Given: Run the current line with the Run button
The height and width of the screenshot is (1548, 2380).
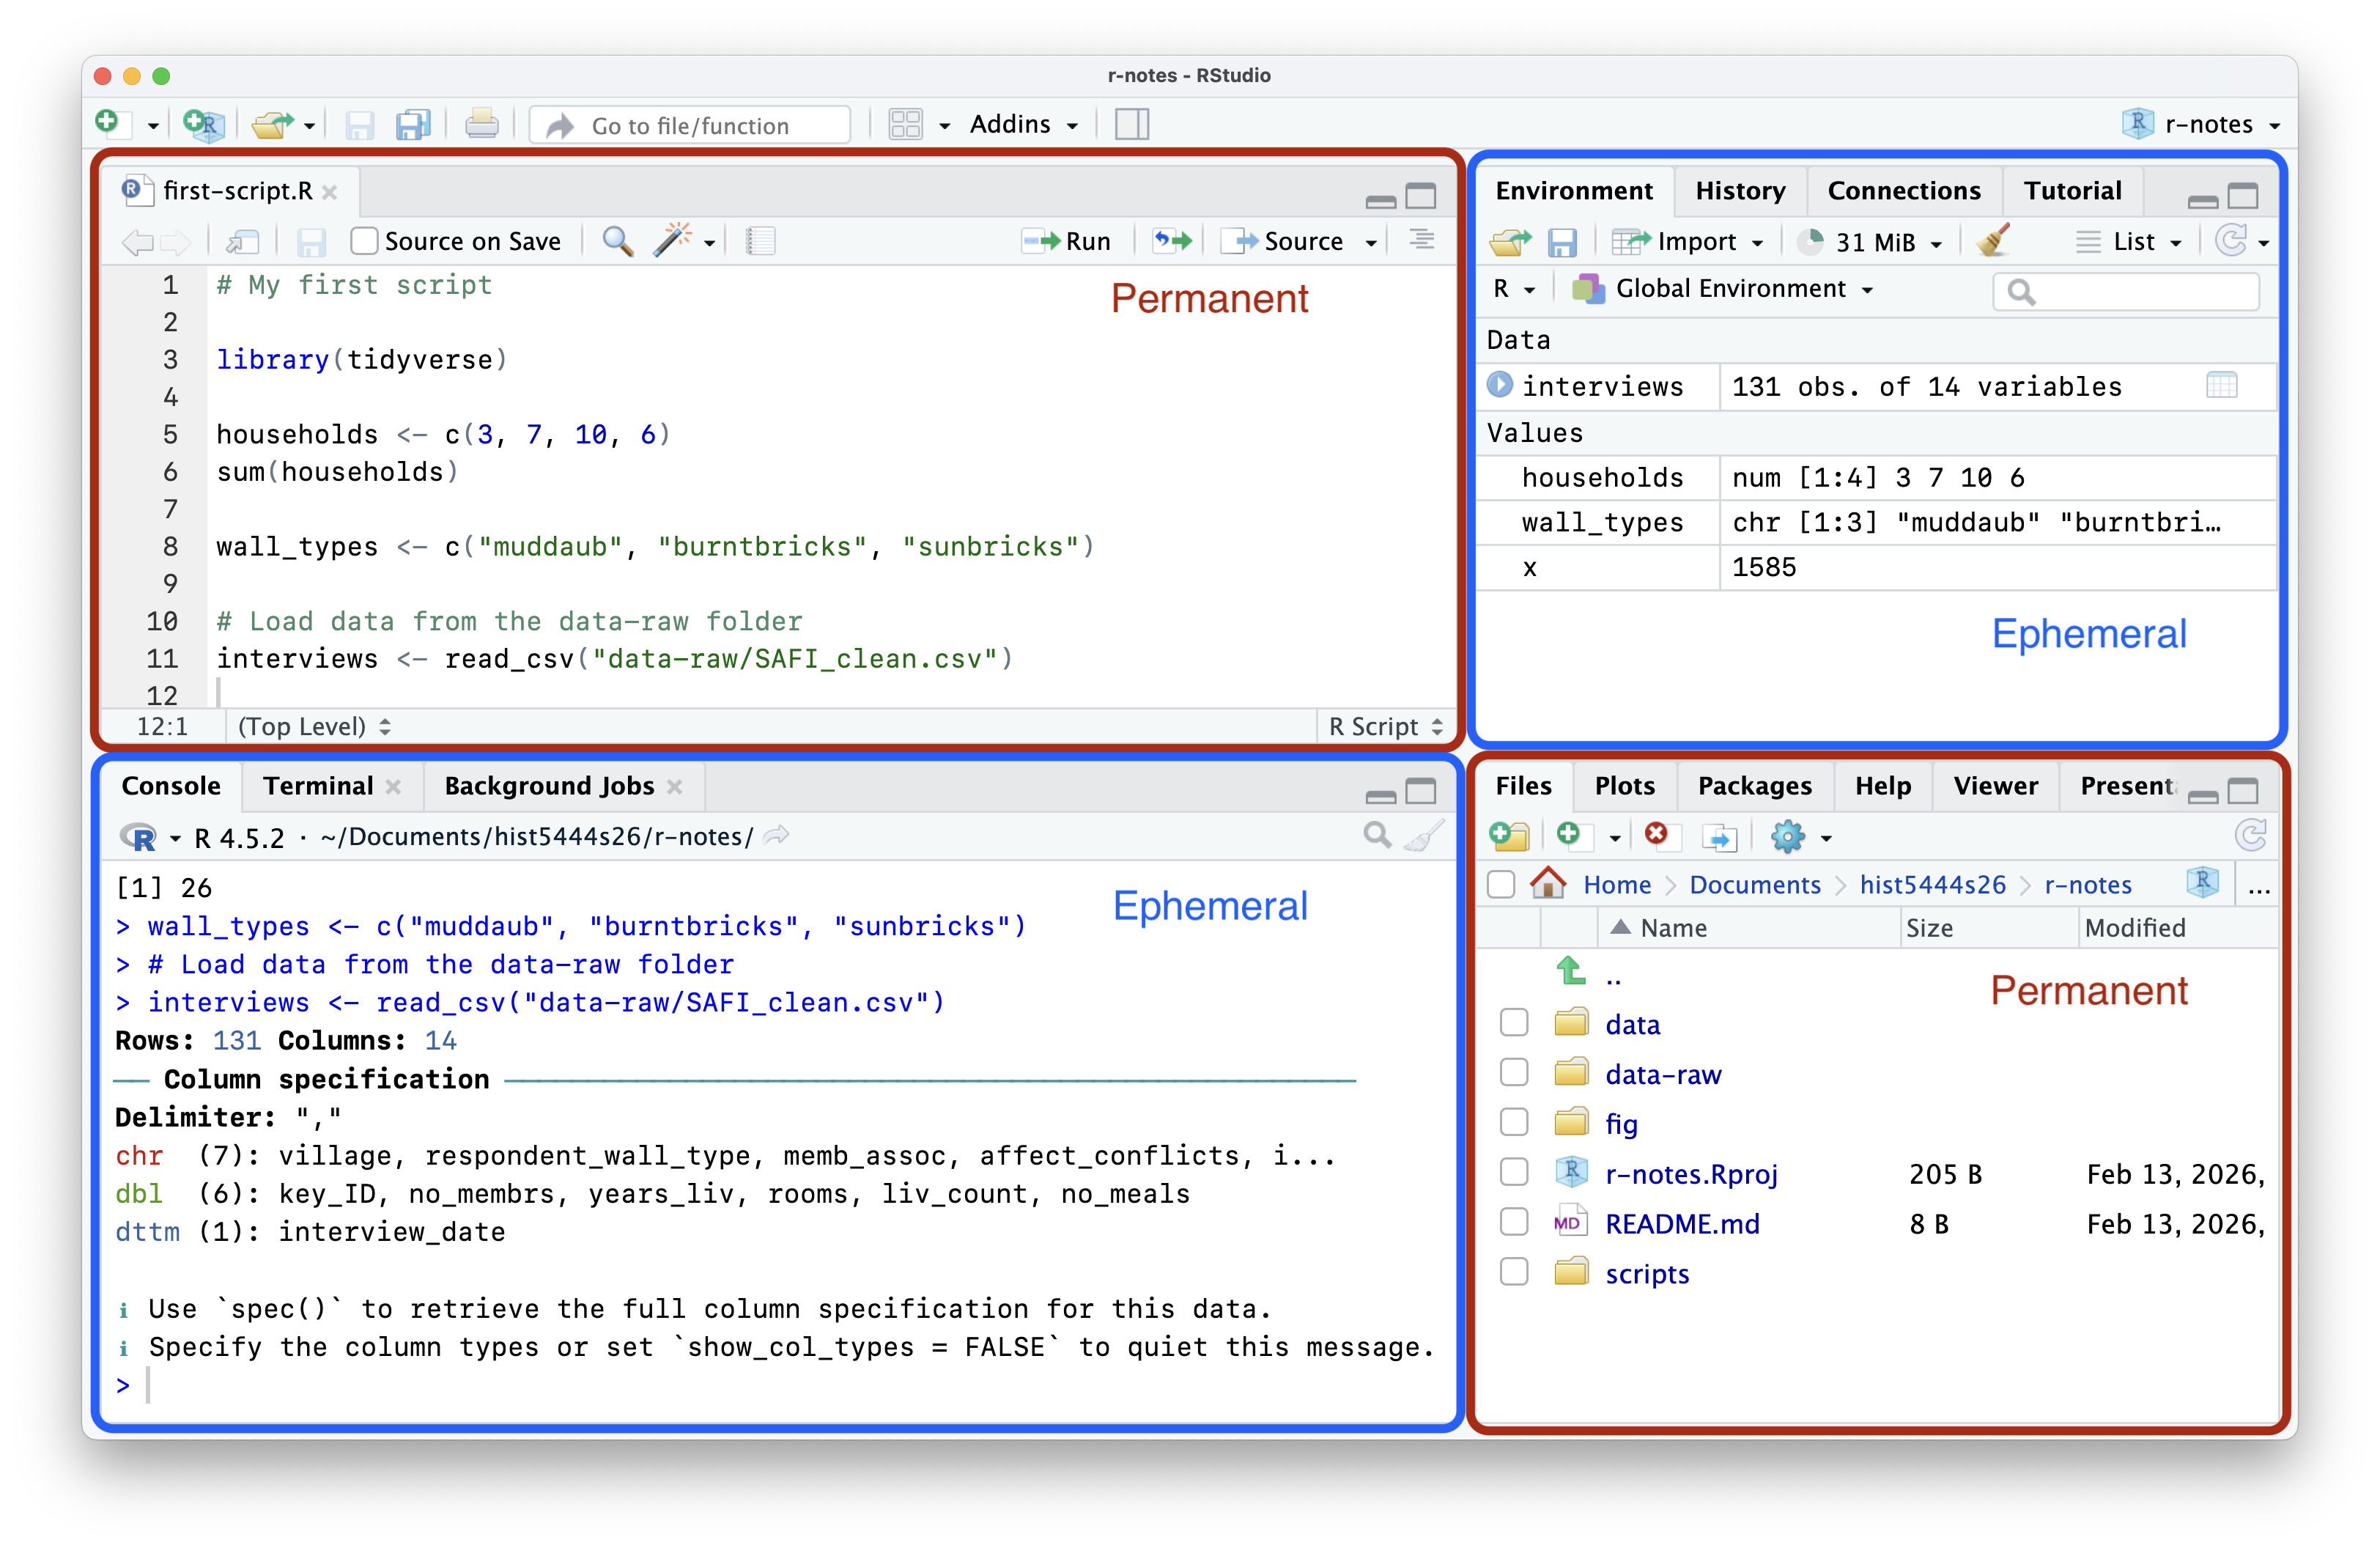Looking at the screenshot, I should tap(1068, 241).
